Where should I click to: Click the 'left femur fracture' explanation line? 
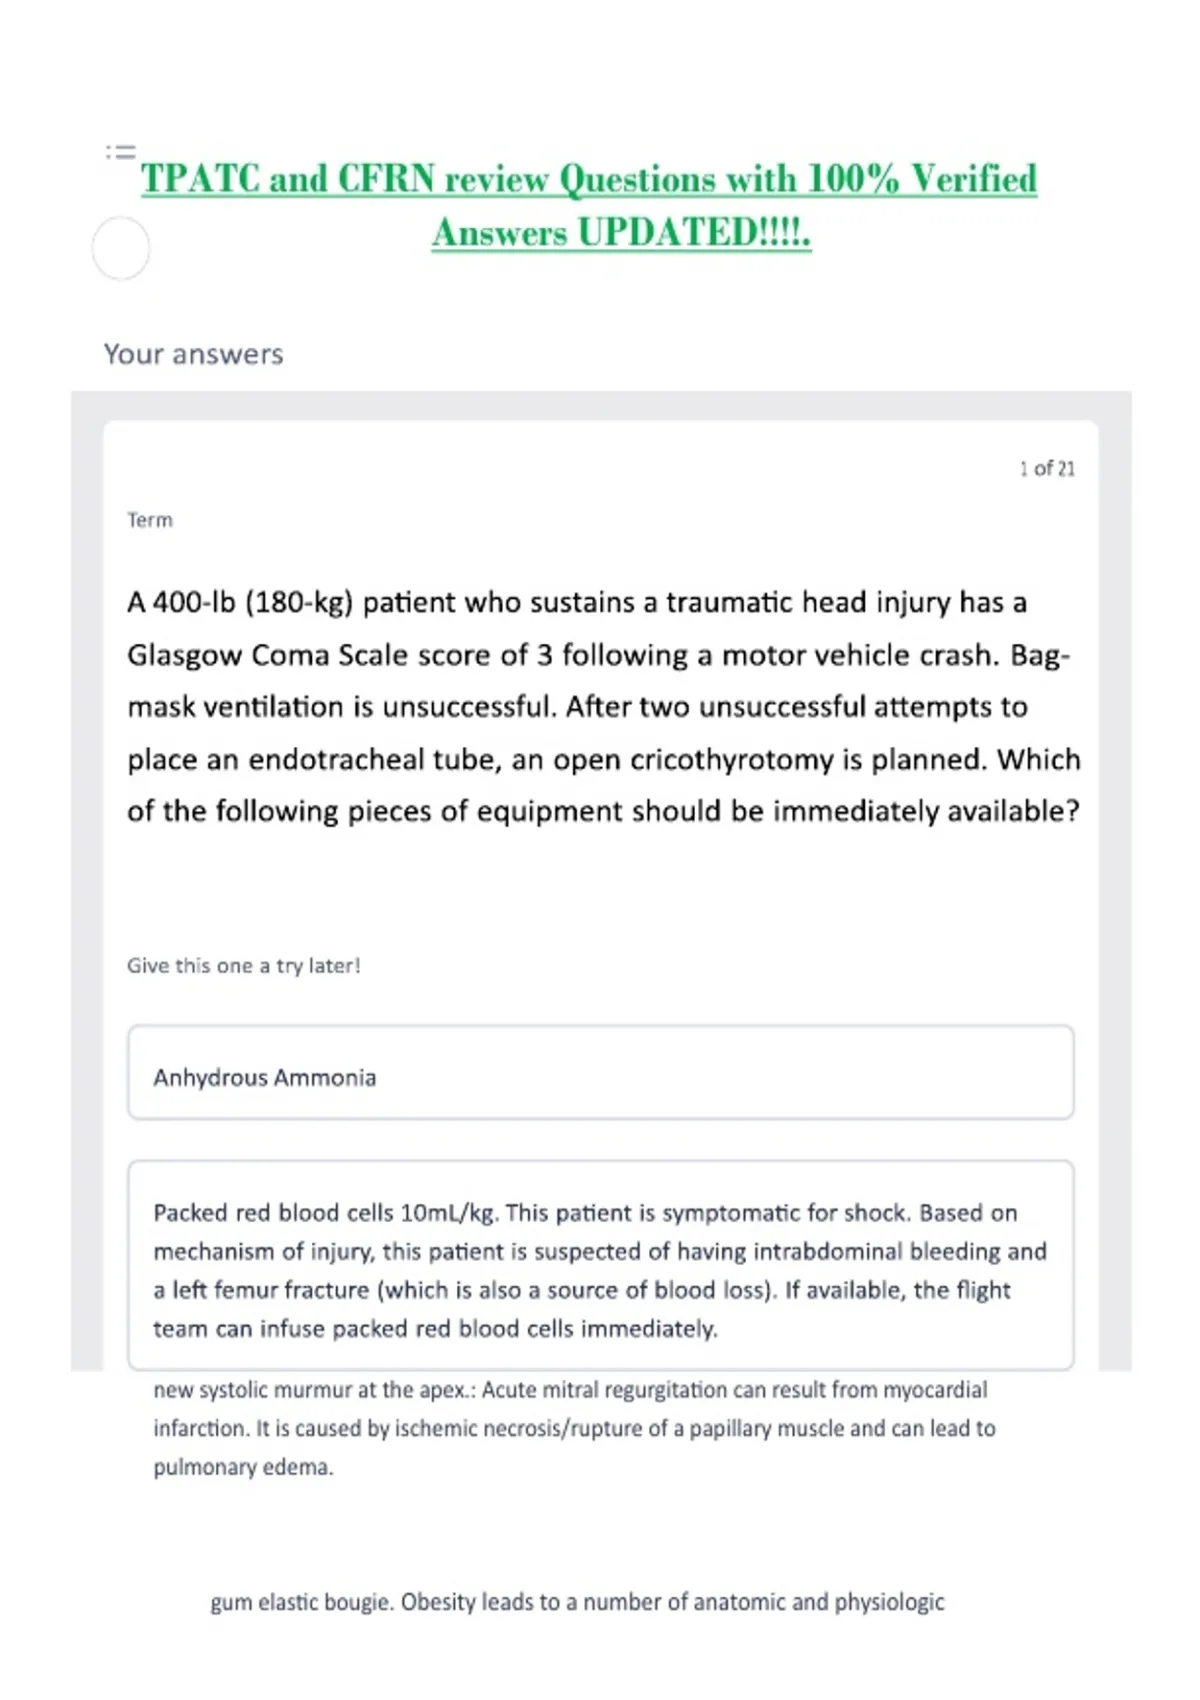[582, 1290]
